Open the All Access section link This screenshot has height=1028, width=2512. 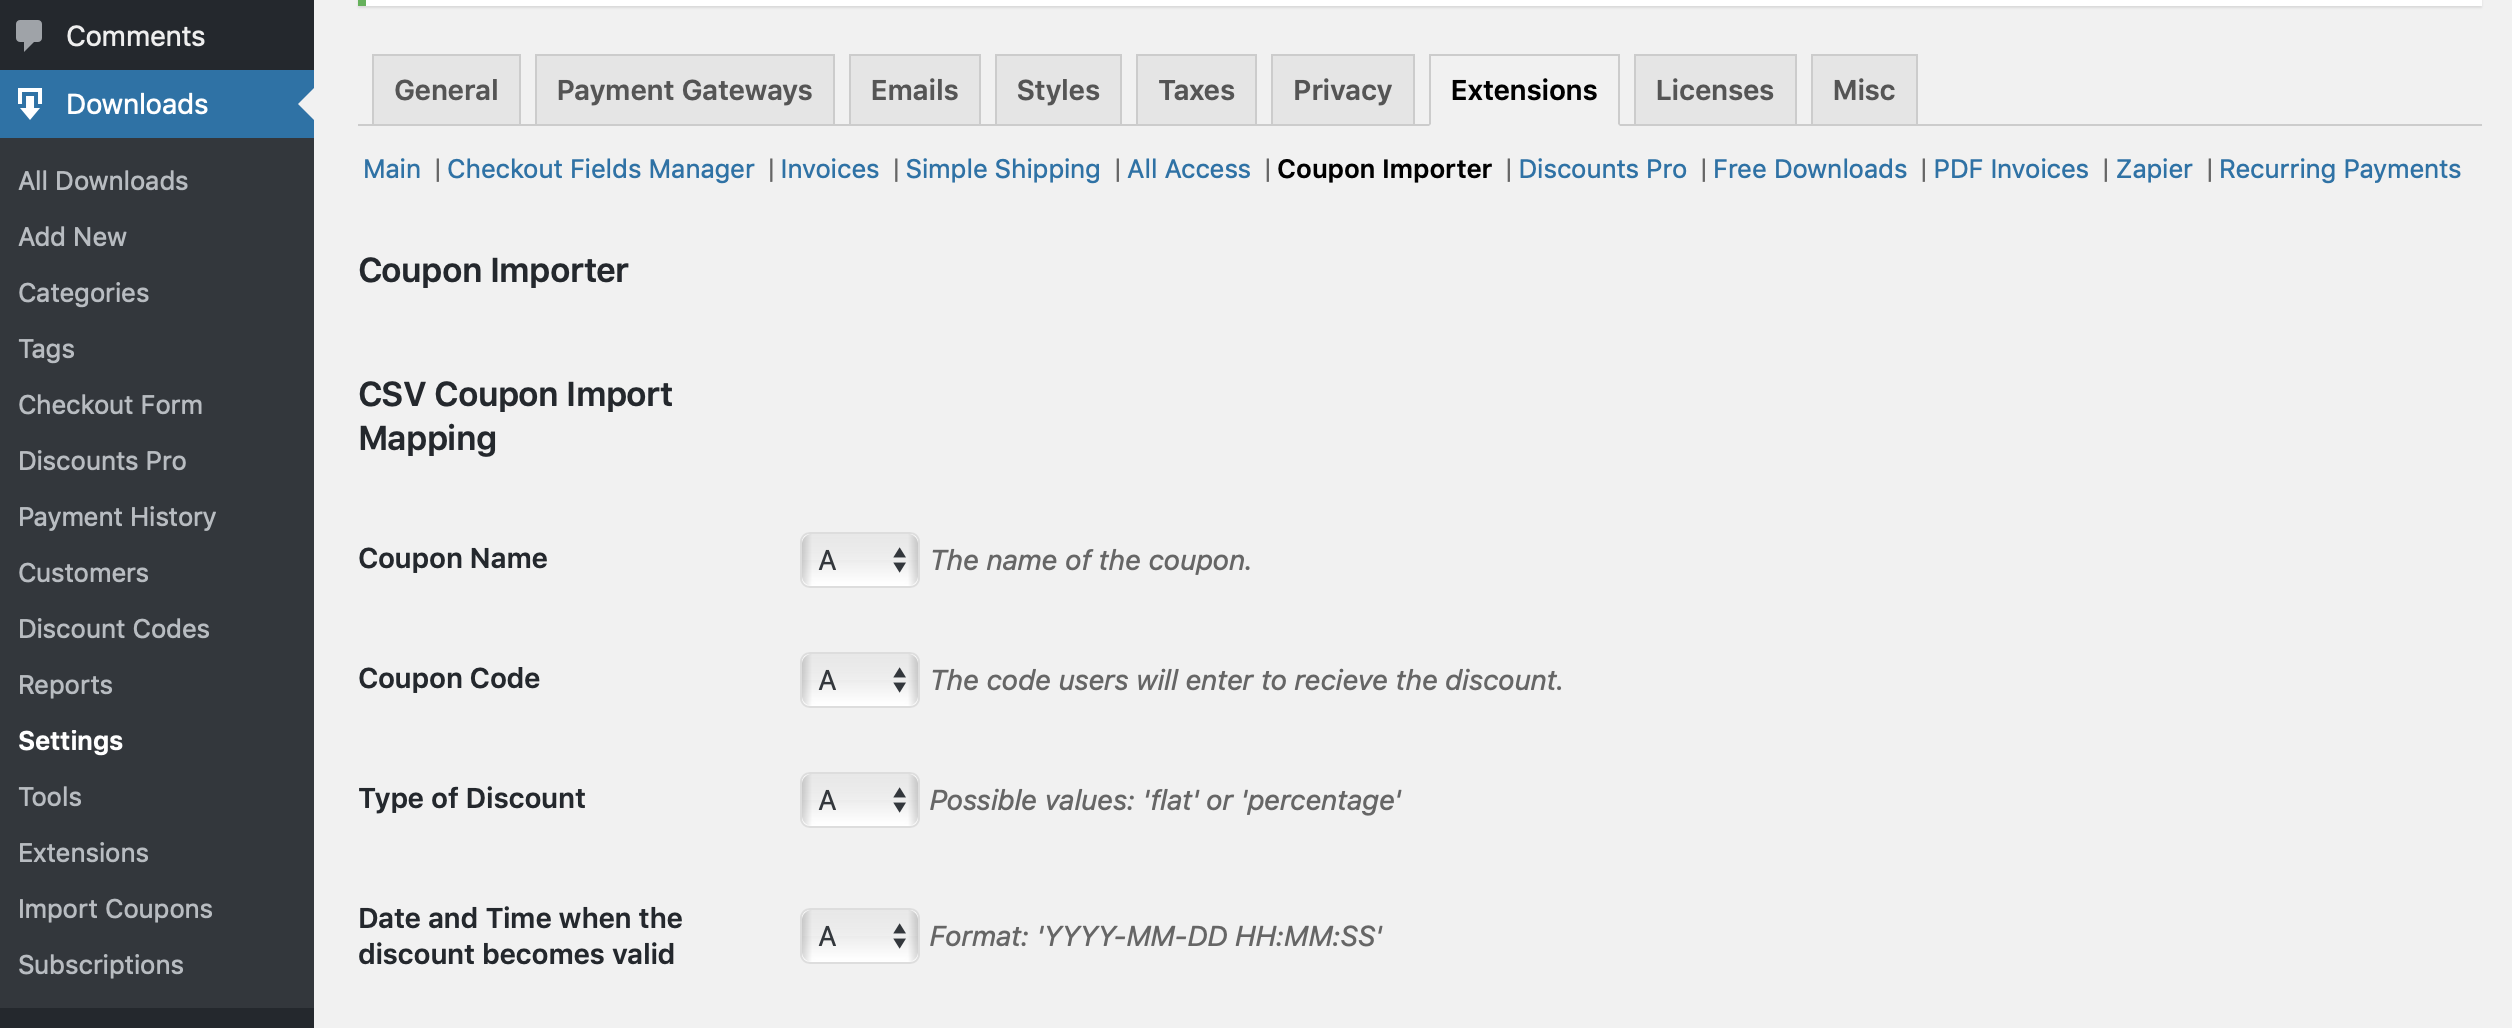[x=1188, y=169]
